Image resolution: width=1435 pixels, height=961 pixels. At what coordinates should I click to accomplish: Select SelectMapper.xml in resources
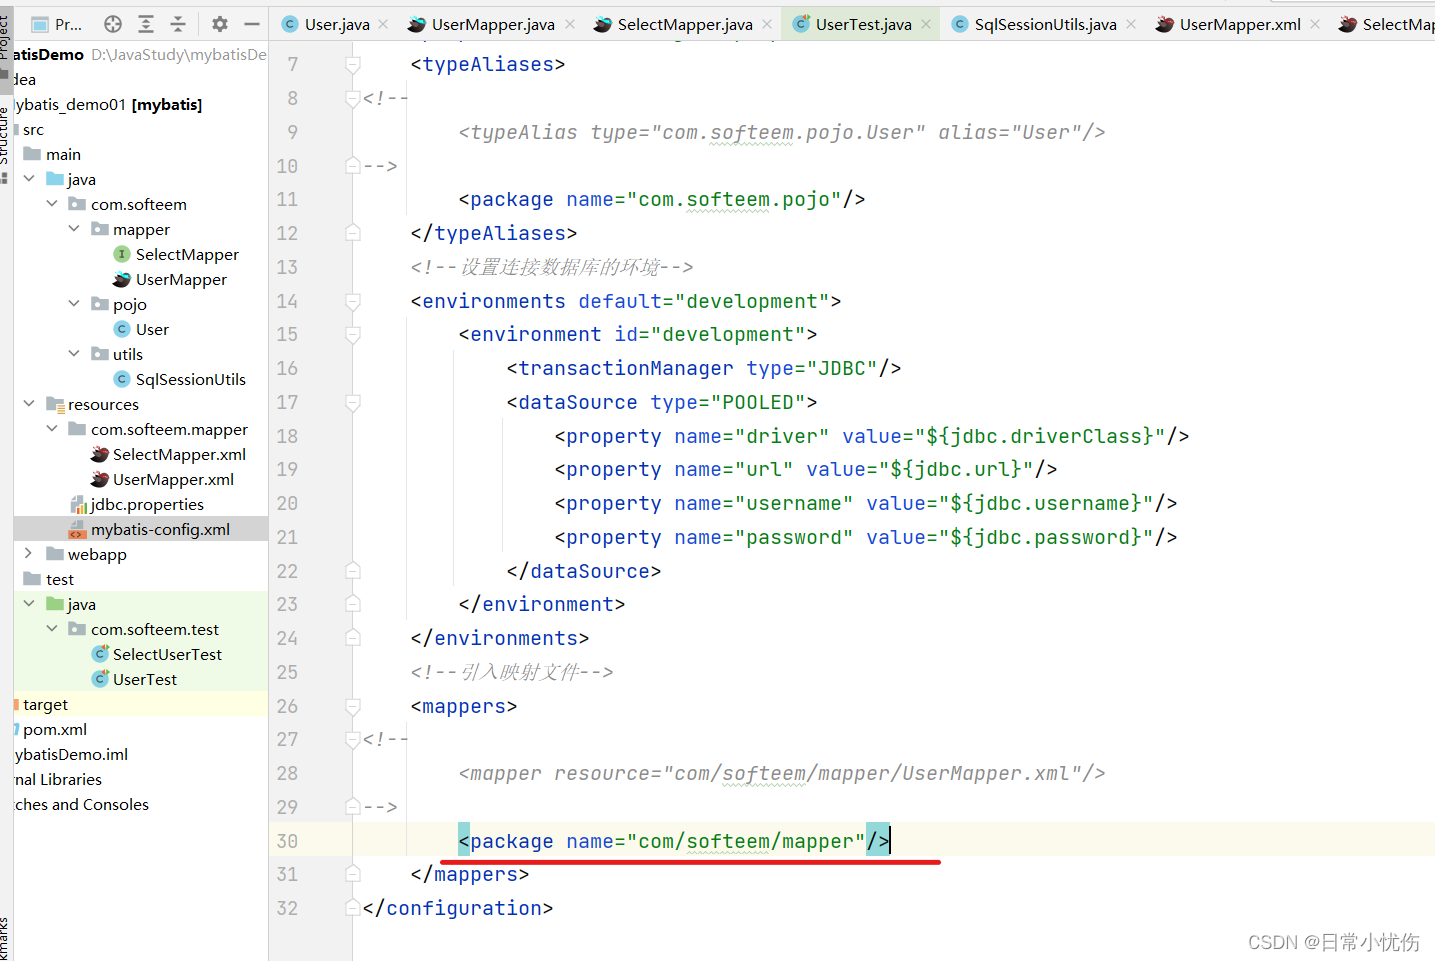(x=179, y=454)
